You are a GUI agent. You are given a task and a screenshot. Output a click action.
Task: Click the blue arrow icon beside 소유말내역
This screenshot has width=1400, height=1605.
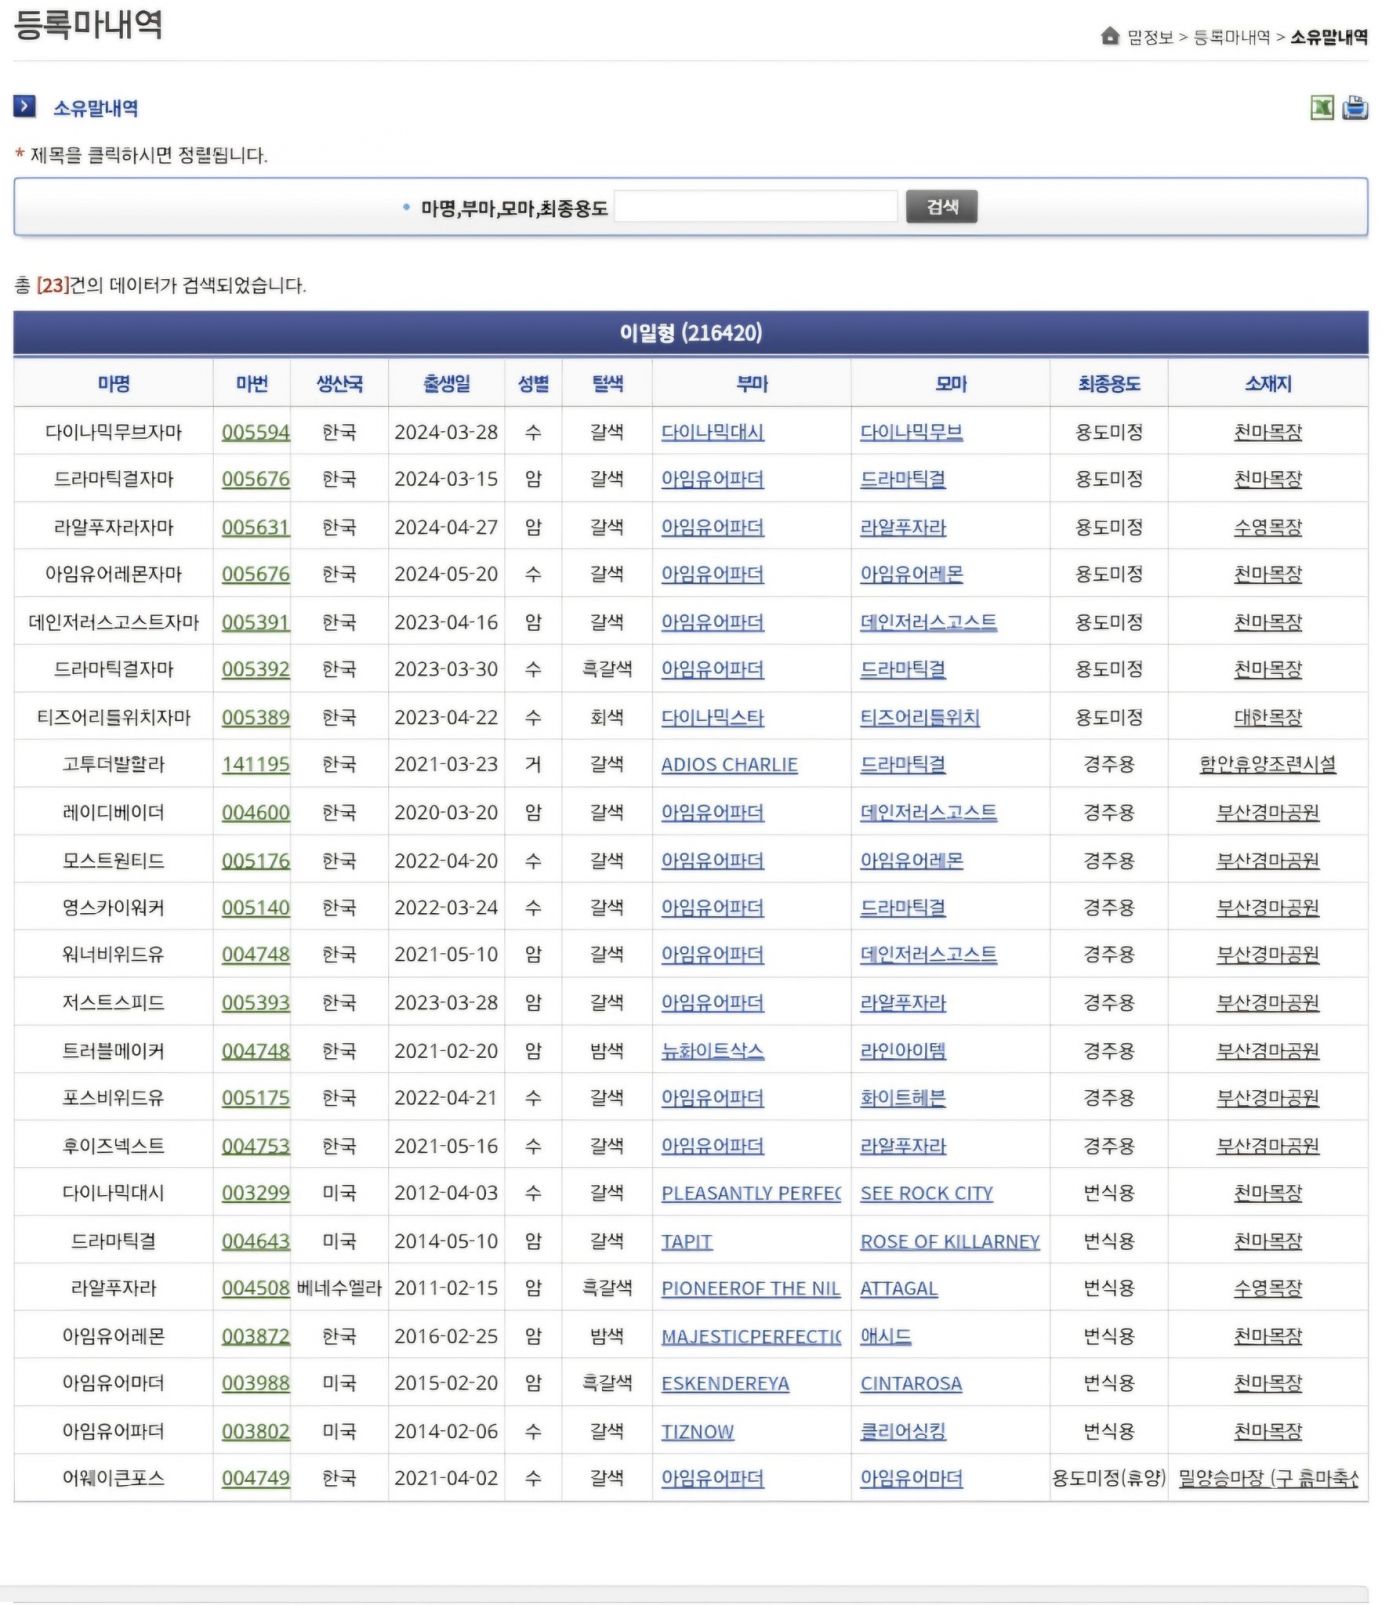pos(25,106)
